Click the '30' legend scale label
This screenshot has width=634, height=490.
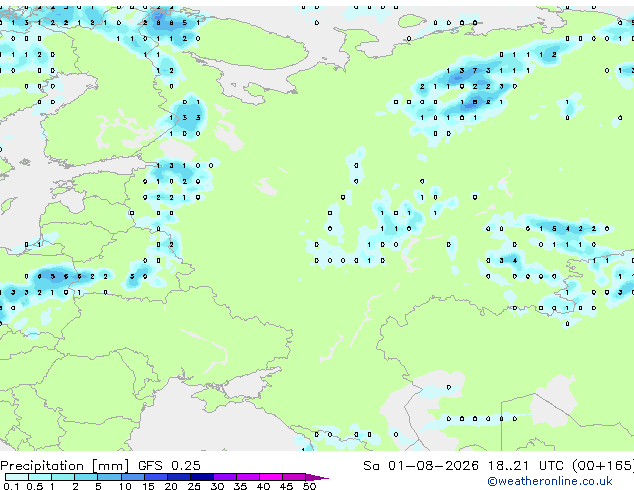click(x=217, y=486)
